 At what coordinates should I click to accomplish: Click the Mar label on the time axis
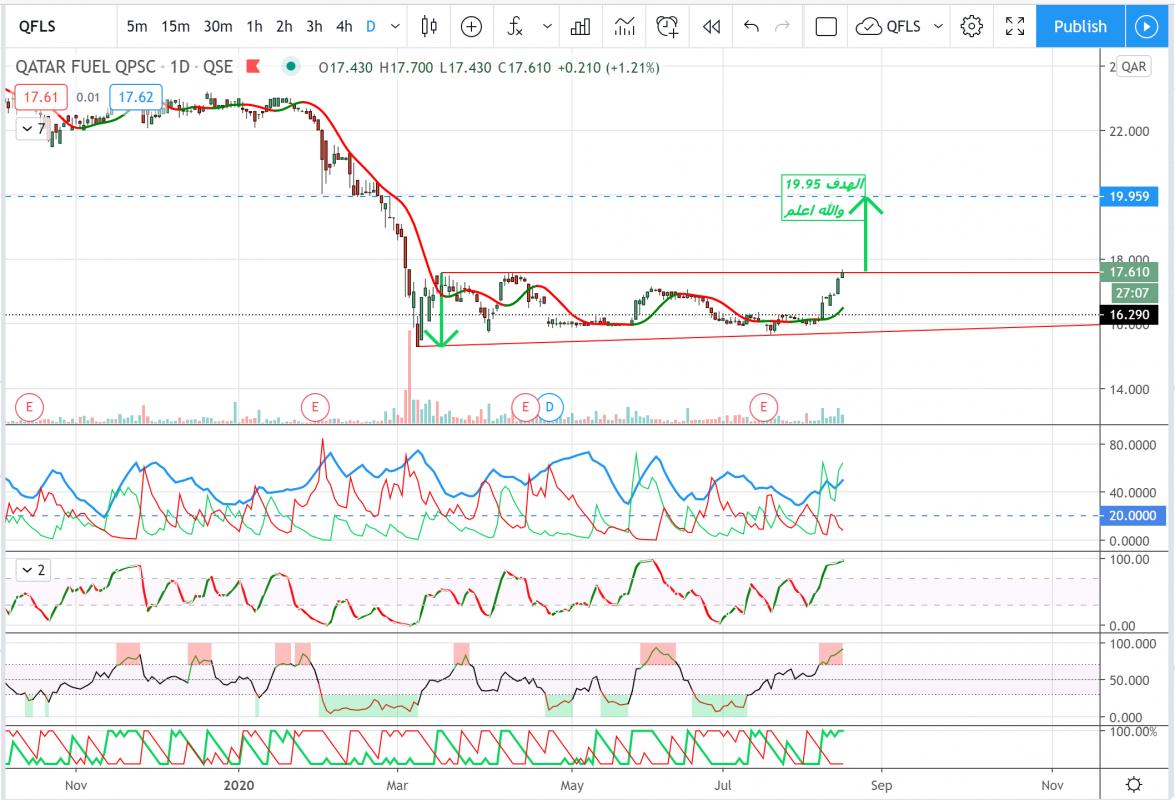click(397, 785)
